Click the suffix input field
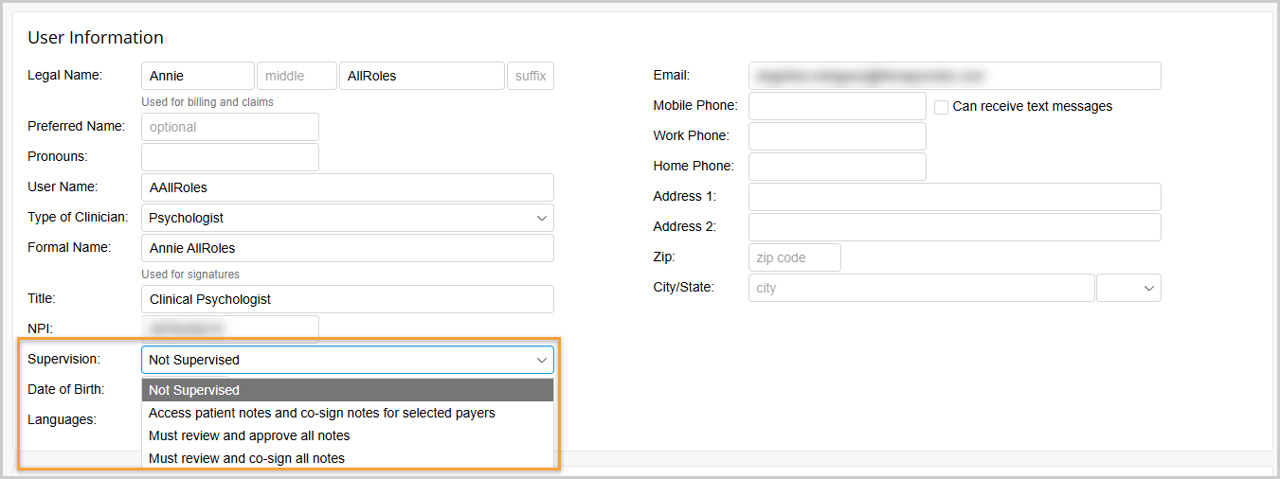Viewport: 1280px width, 479px height. click(x=530, y=76)
